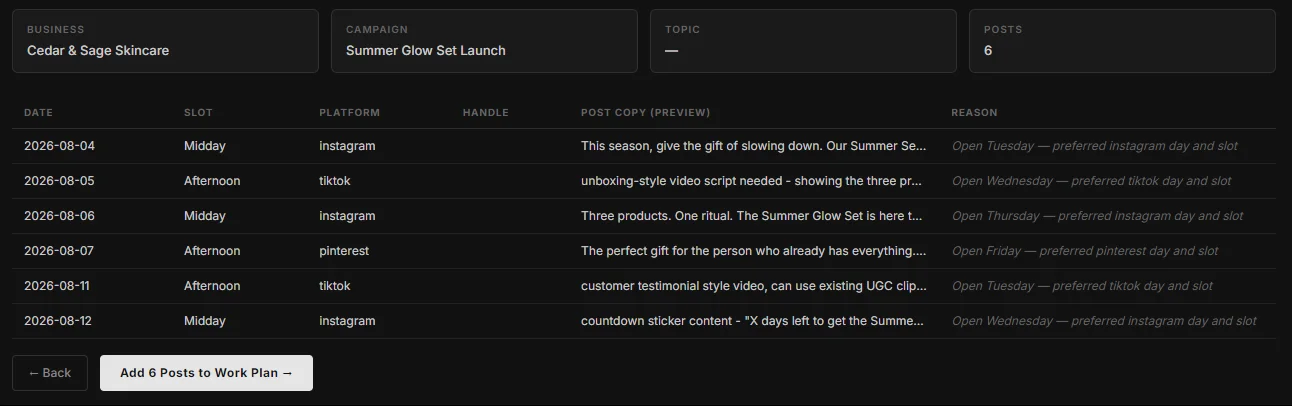Screen dimensions: 1292x406
Task: Click reason 'Open Wednesday — preferred tiktok day'
Action: click(x=1092, y=181)
